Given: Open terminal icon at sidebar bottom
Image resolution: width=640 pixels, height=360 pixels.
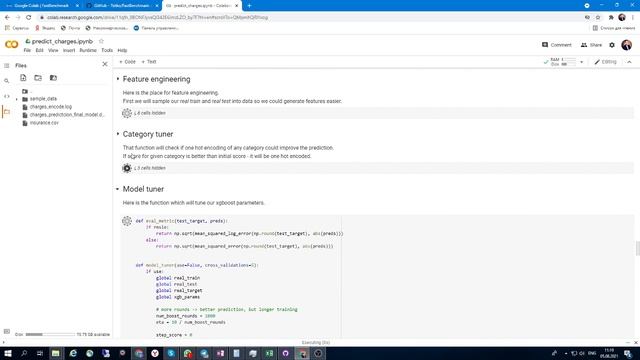Looking at the screenshot, I should (7, 331).
